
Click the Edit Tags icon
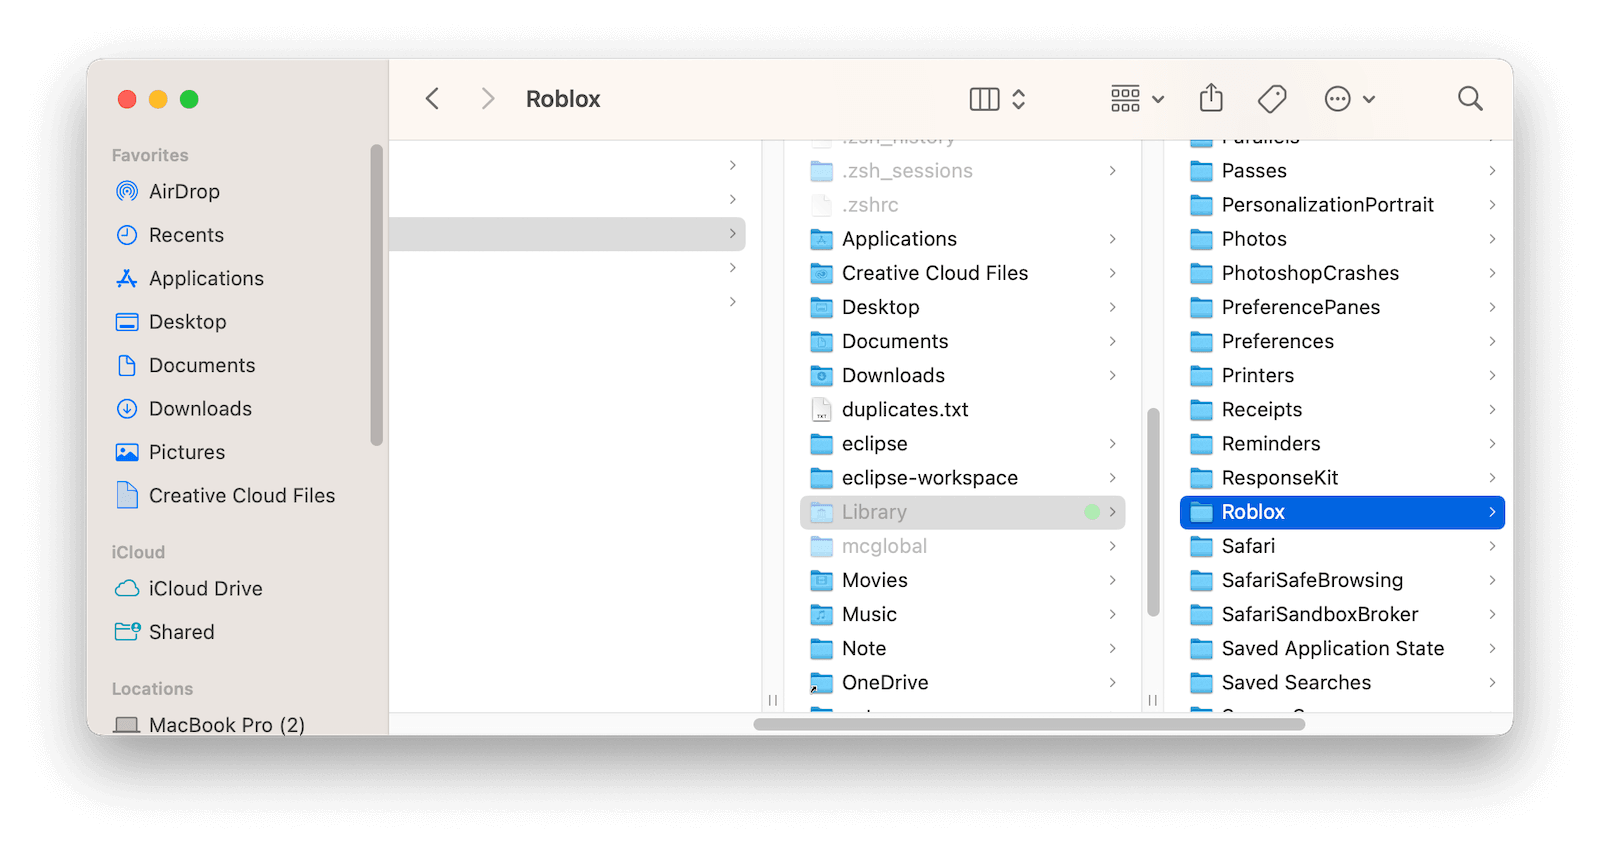click(1272, 99)
